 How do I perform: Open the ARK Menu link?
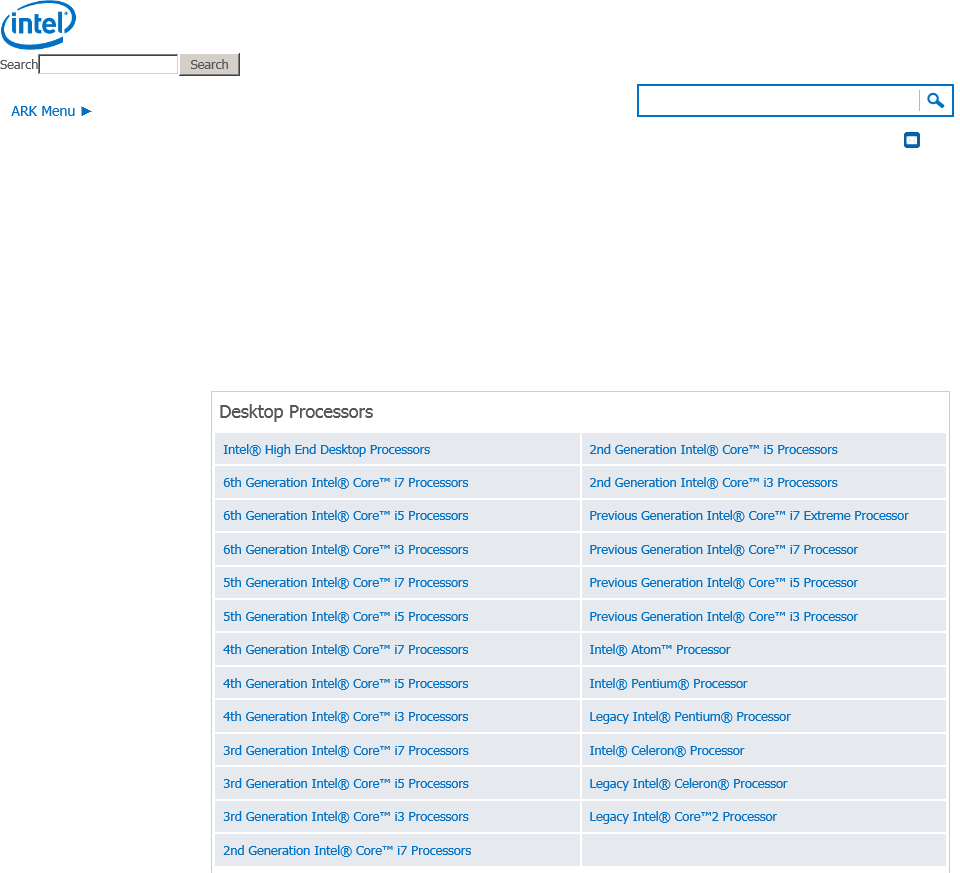pos(43,111)
